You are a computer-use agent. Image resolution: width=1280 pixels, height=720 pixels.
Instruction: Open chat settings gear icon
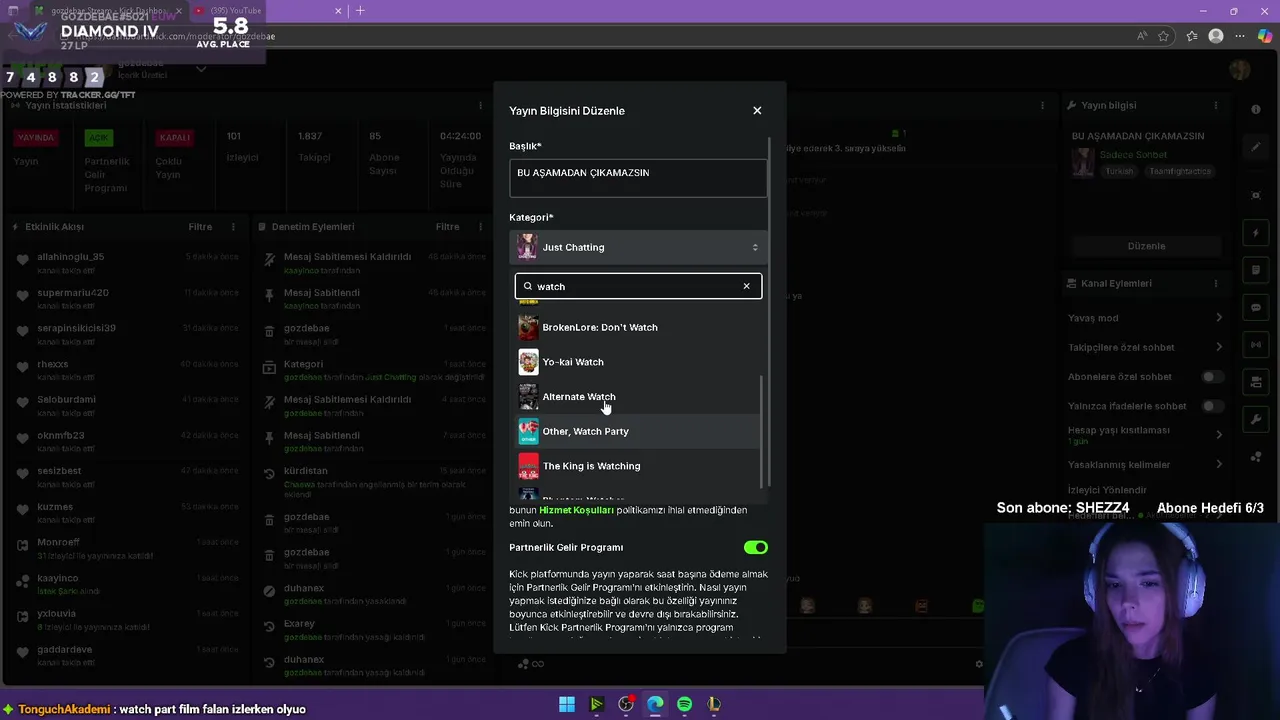pos(979,664)
